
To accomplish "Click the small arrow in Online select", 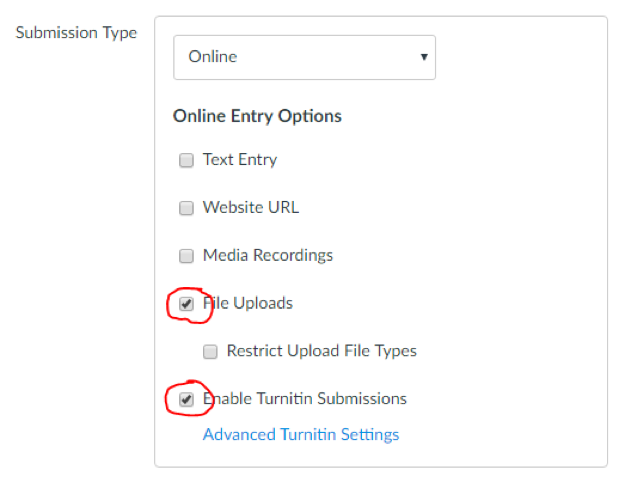I will pos(424,57).
